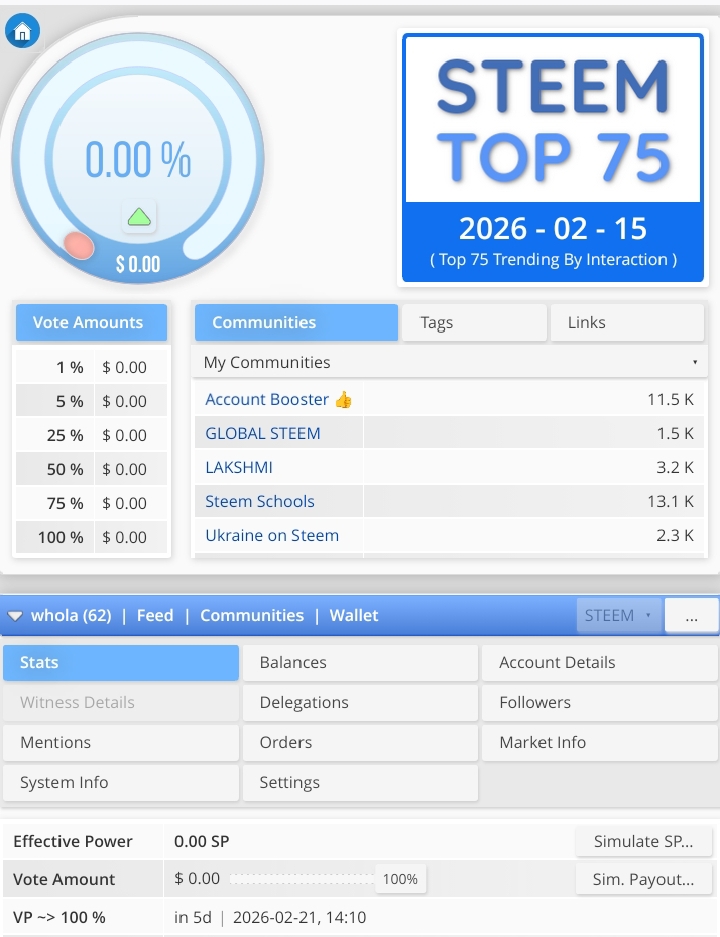
Task: Collapse account panel with triangle before whola
Action: (x=15, y=616)
